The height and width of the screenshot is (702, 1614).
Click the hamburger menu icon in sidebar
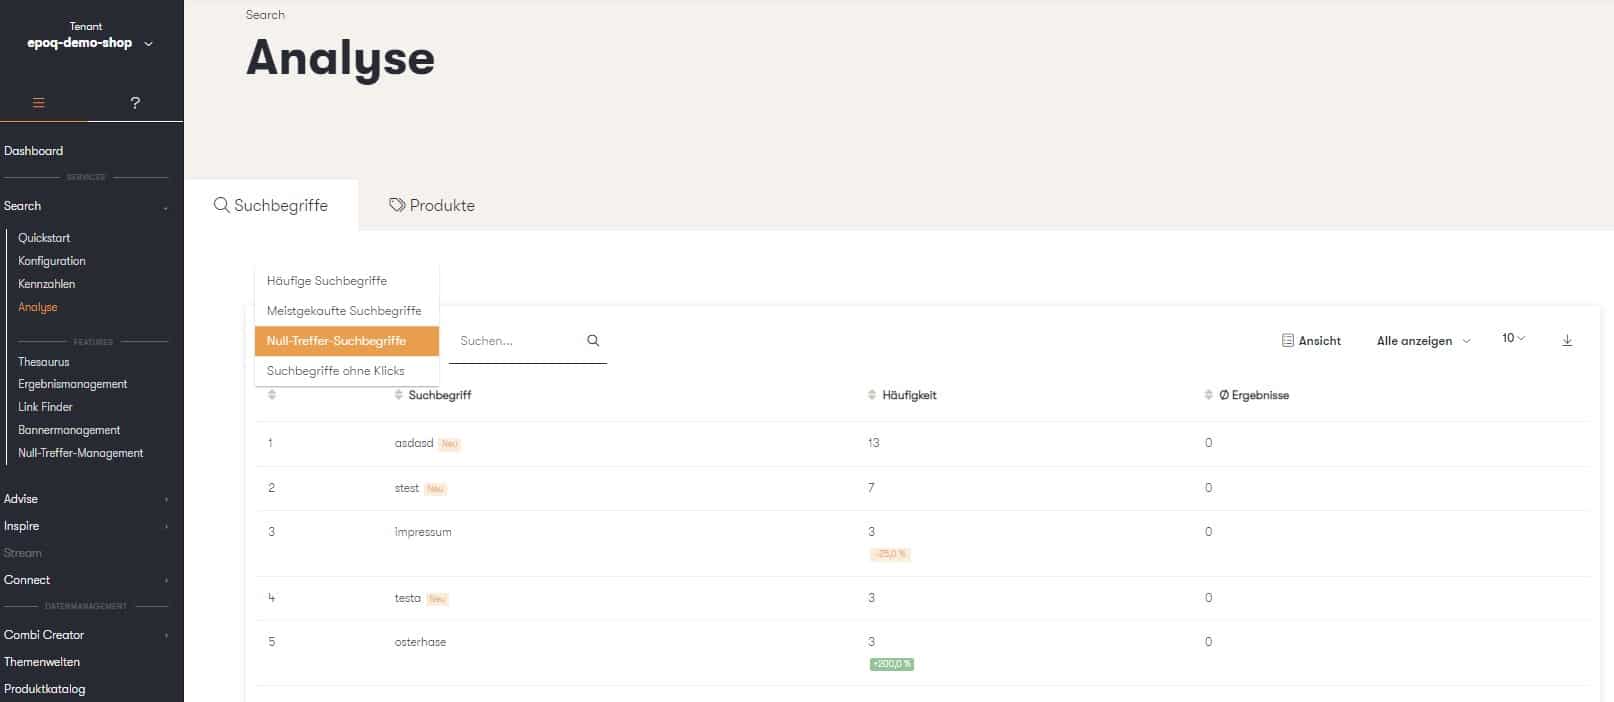(39, 103)
